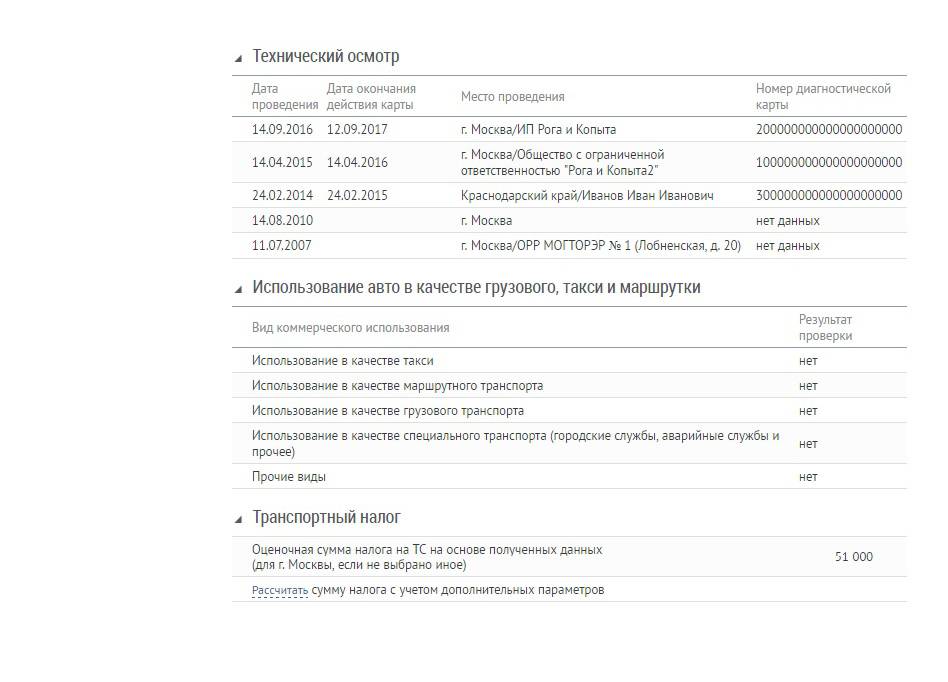Collapse the Транспортный налог section triangle
Viewport: 948px width, 682px height.
point(238,520)
